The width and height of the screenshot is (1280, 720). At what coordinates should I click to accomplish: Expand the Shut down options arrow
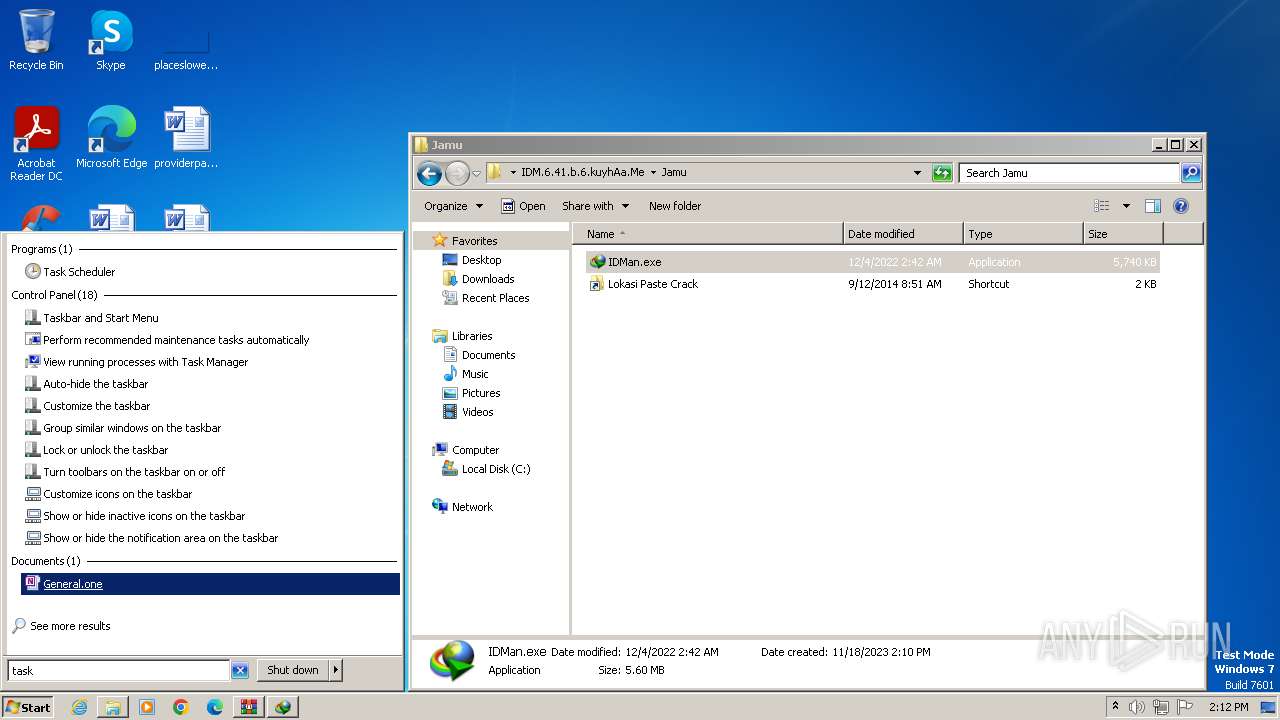335,670
